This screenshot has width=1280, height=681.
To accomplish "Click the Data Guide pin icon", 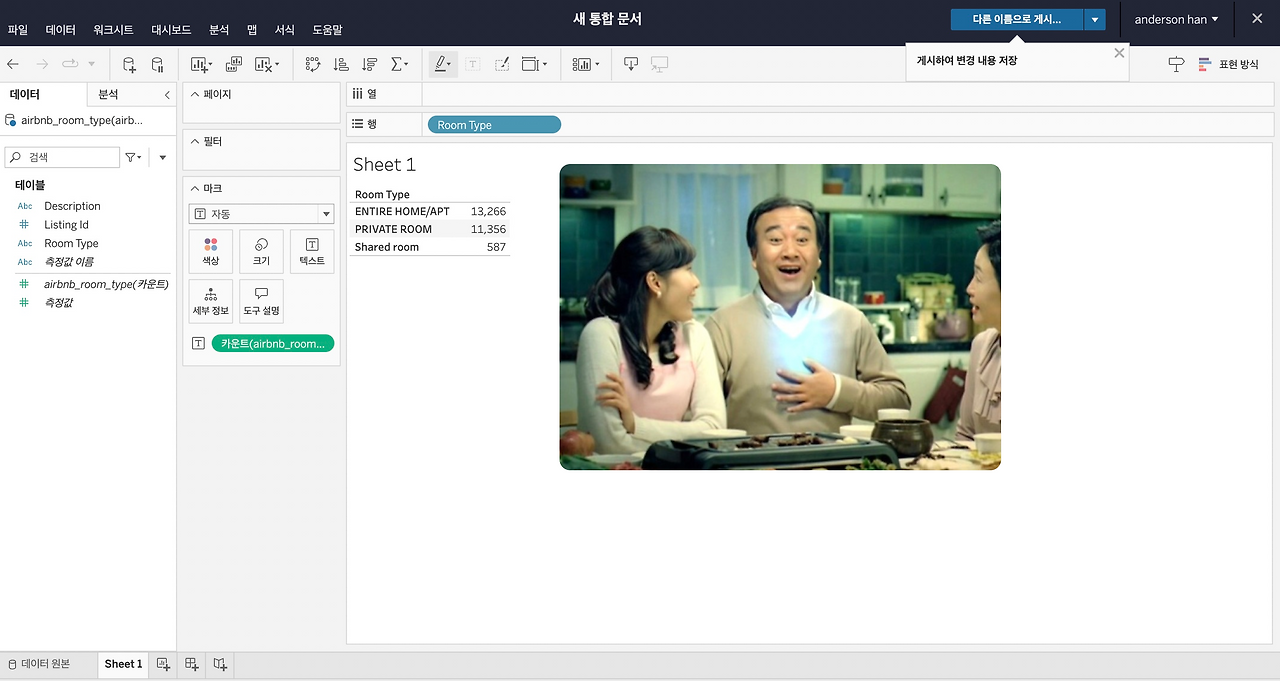I will 1176,64.
